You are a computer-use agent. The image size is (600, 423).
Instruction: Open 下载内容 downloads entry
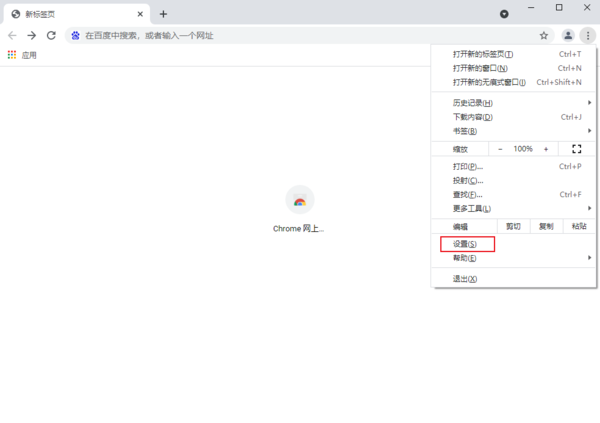pos(514,117)
